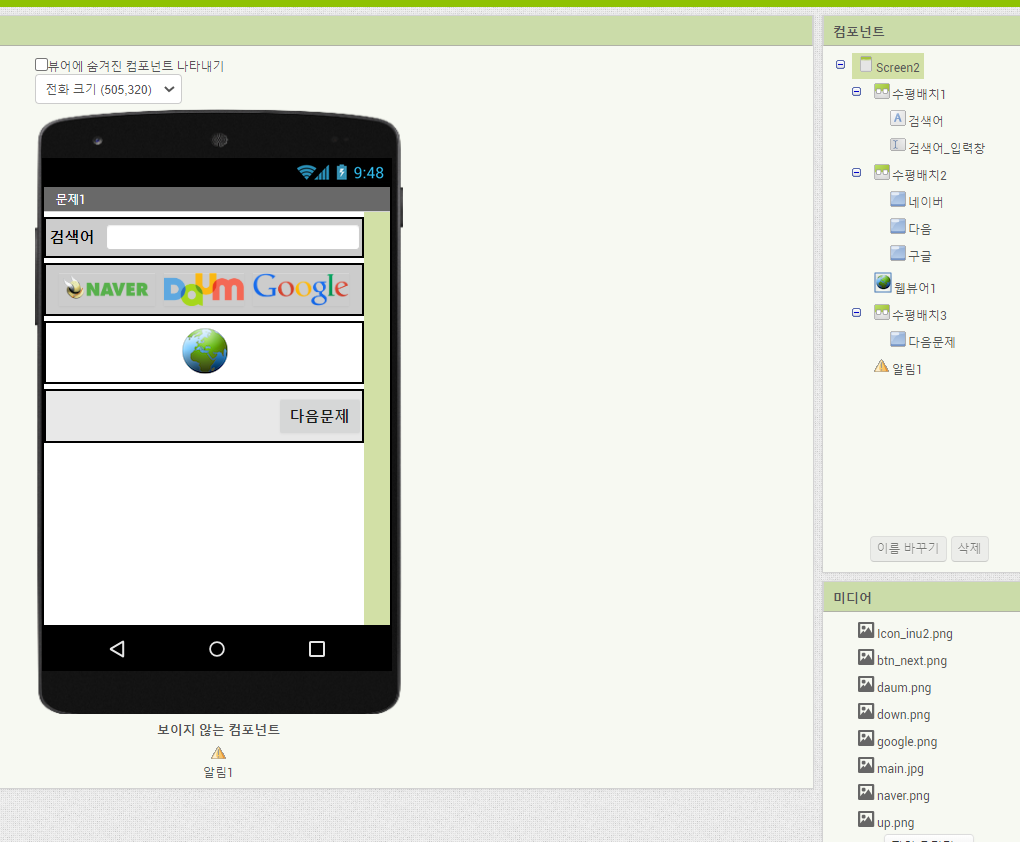
Task: Collapse the 수평배치3 tree node
Action: 857,312
